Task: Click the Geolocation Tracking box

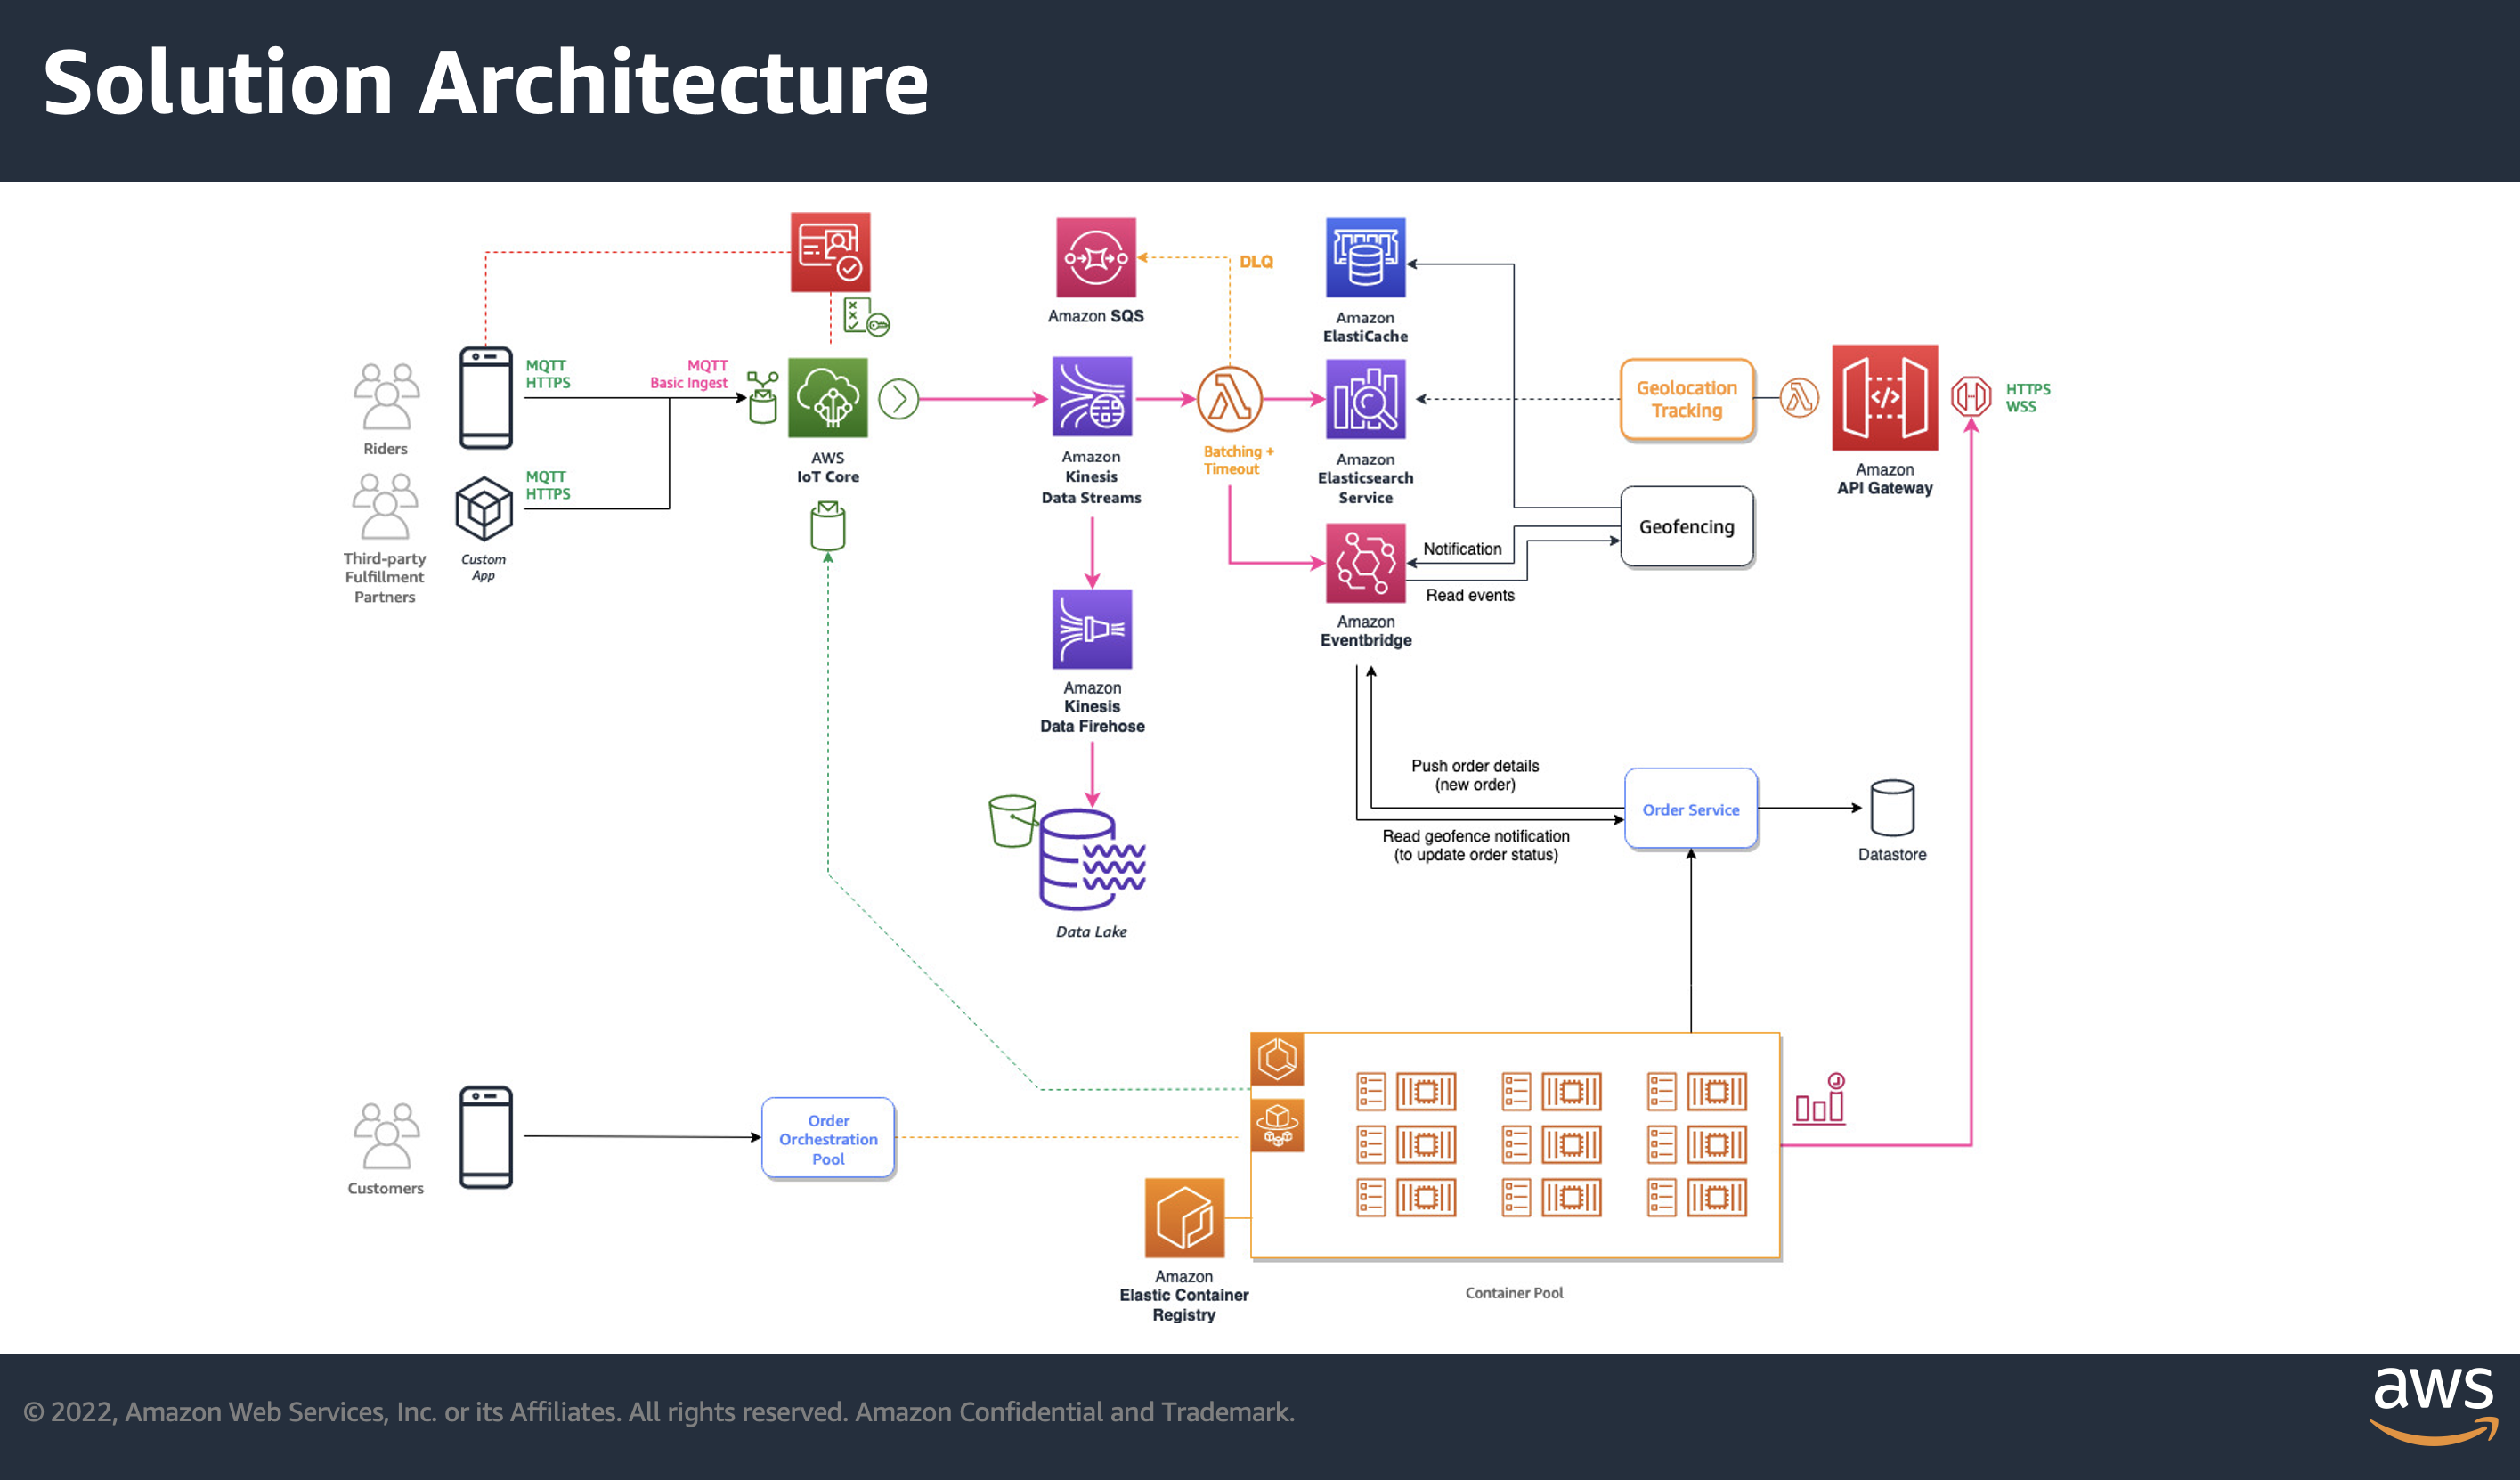Action: [1686, 399]
